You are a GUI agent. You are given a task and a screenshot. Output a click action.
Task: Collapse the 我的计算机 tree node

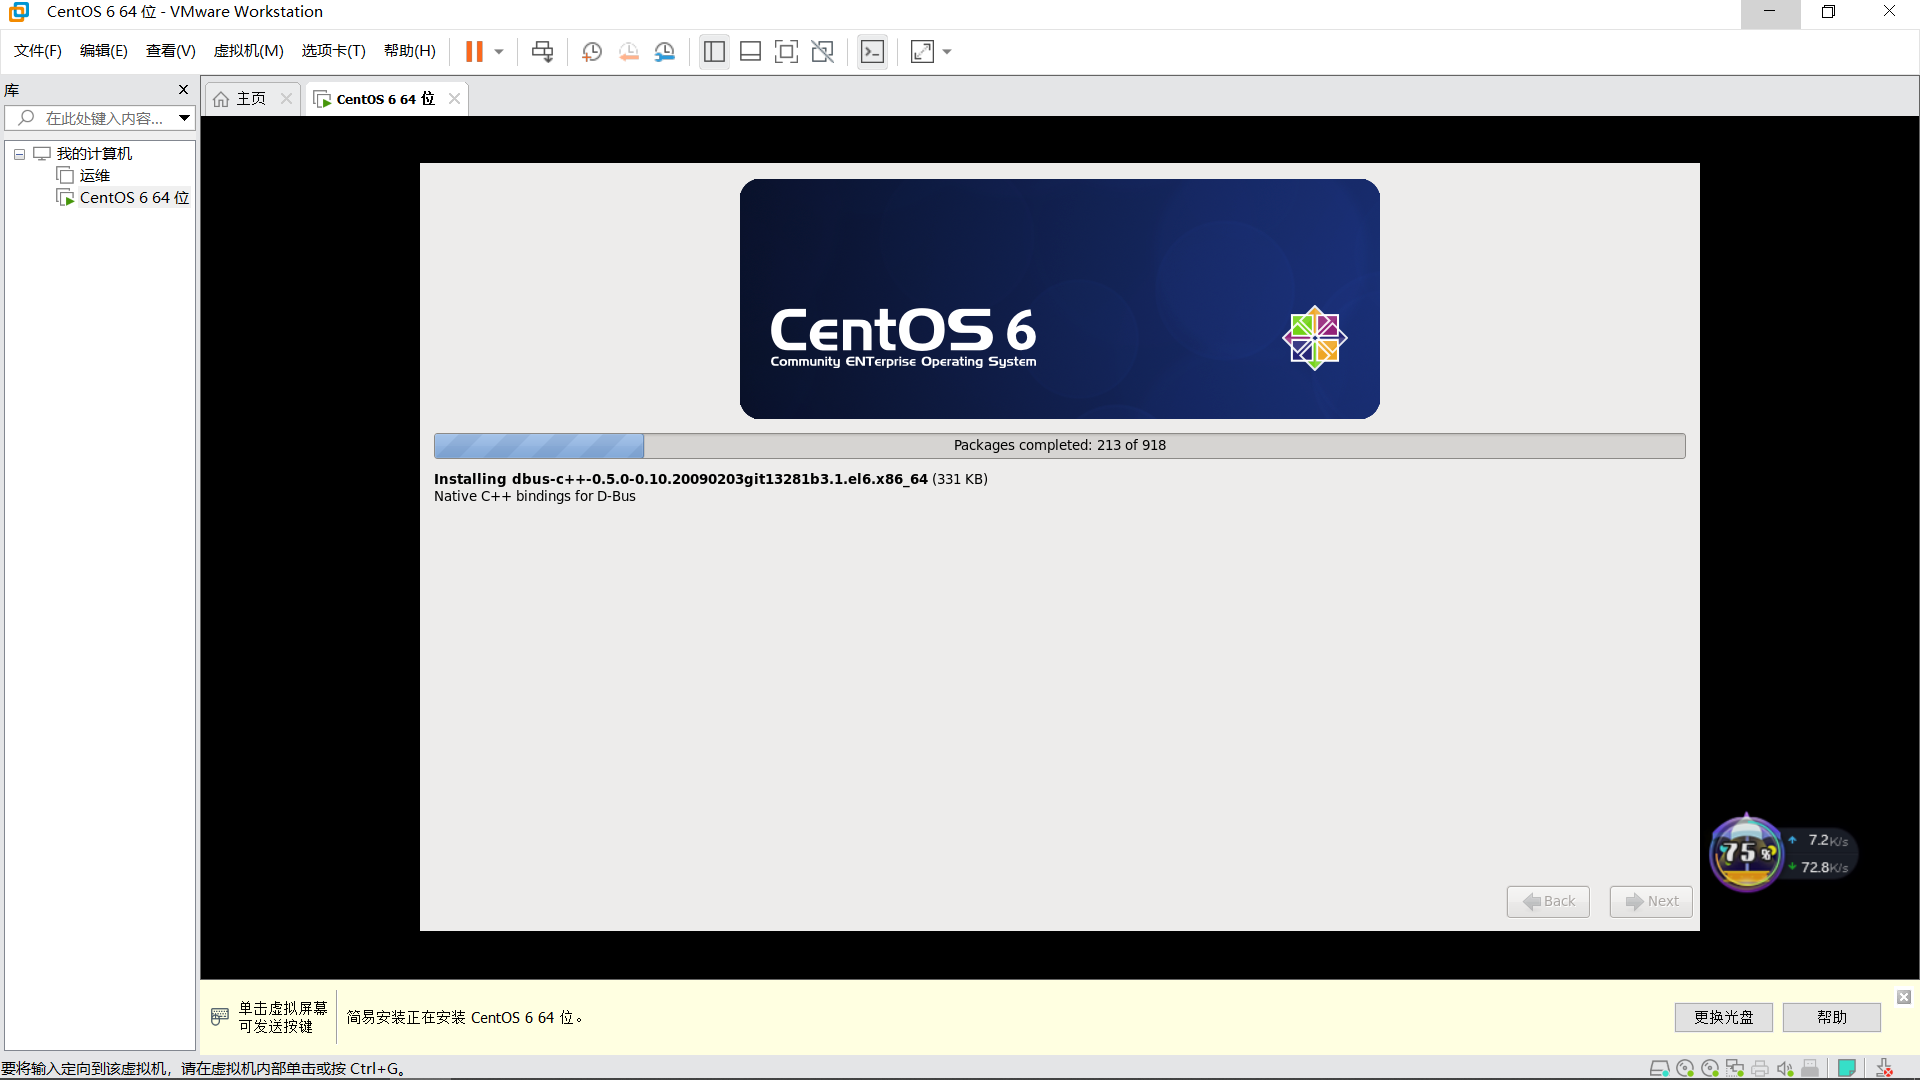19,154
